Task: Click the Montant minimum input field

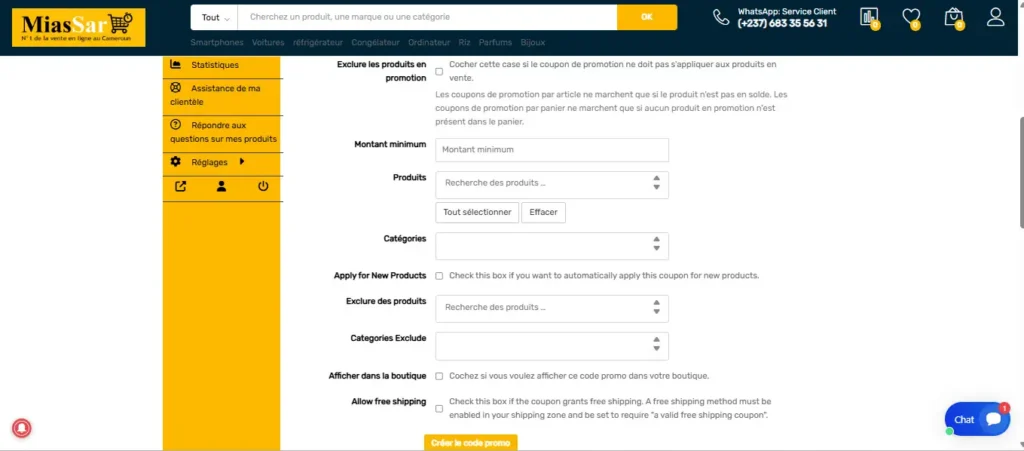Action: [551, 150]
